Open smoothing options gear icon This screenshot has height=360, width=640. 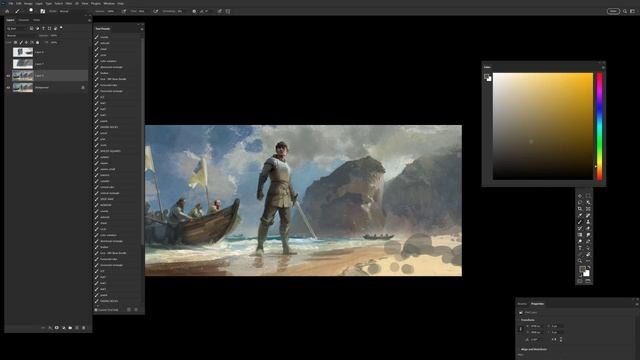click(194, 11)
